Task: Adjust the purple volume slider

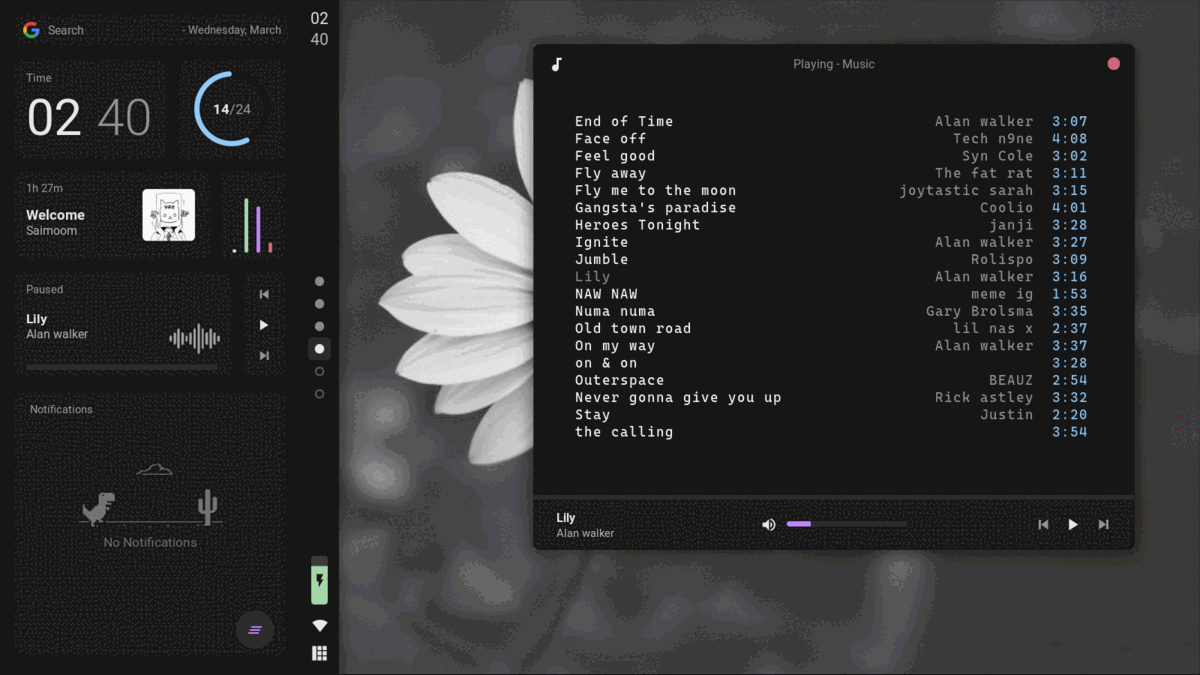Action: [x=846, y=524]
